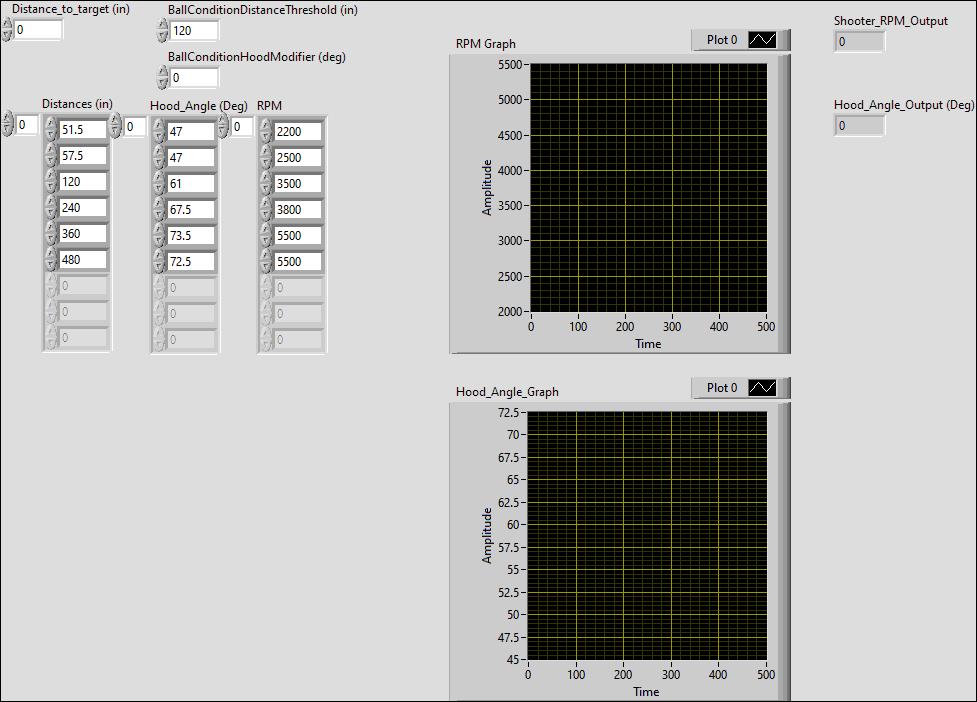Decrement the last Distances element 480
The height and width of the screenshot is (702, 977).
click(49, 266)
